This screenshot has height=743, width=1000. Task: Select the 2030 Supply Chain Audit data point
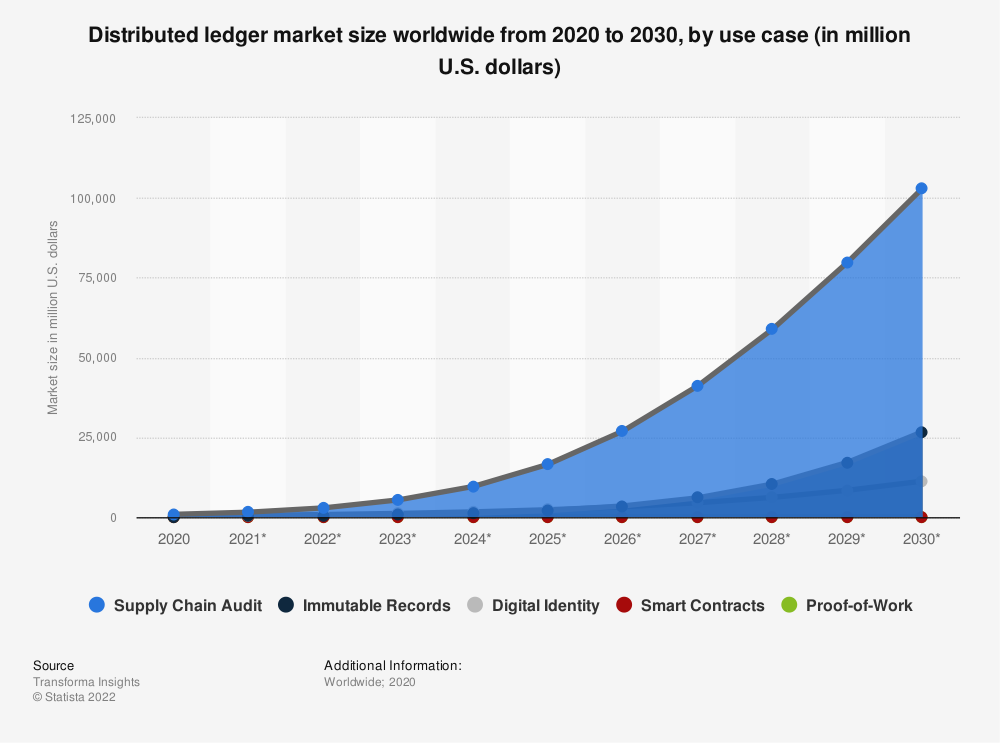(x=920, y=186)
